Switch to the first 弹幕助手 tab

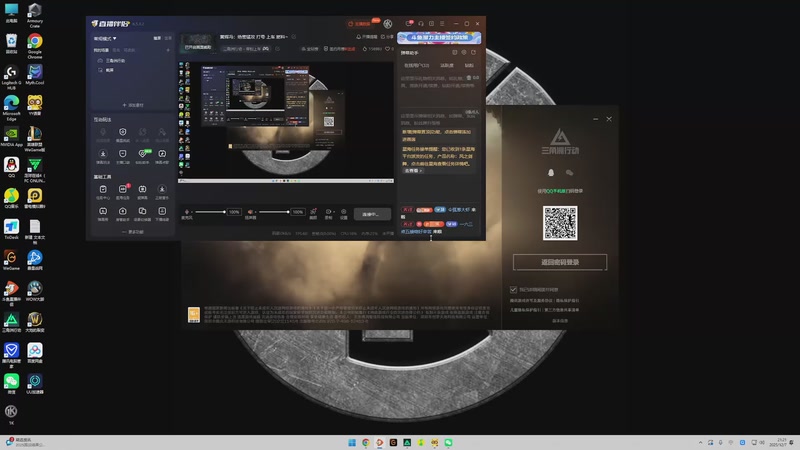point(416,65)
